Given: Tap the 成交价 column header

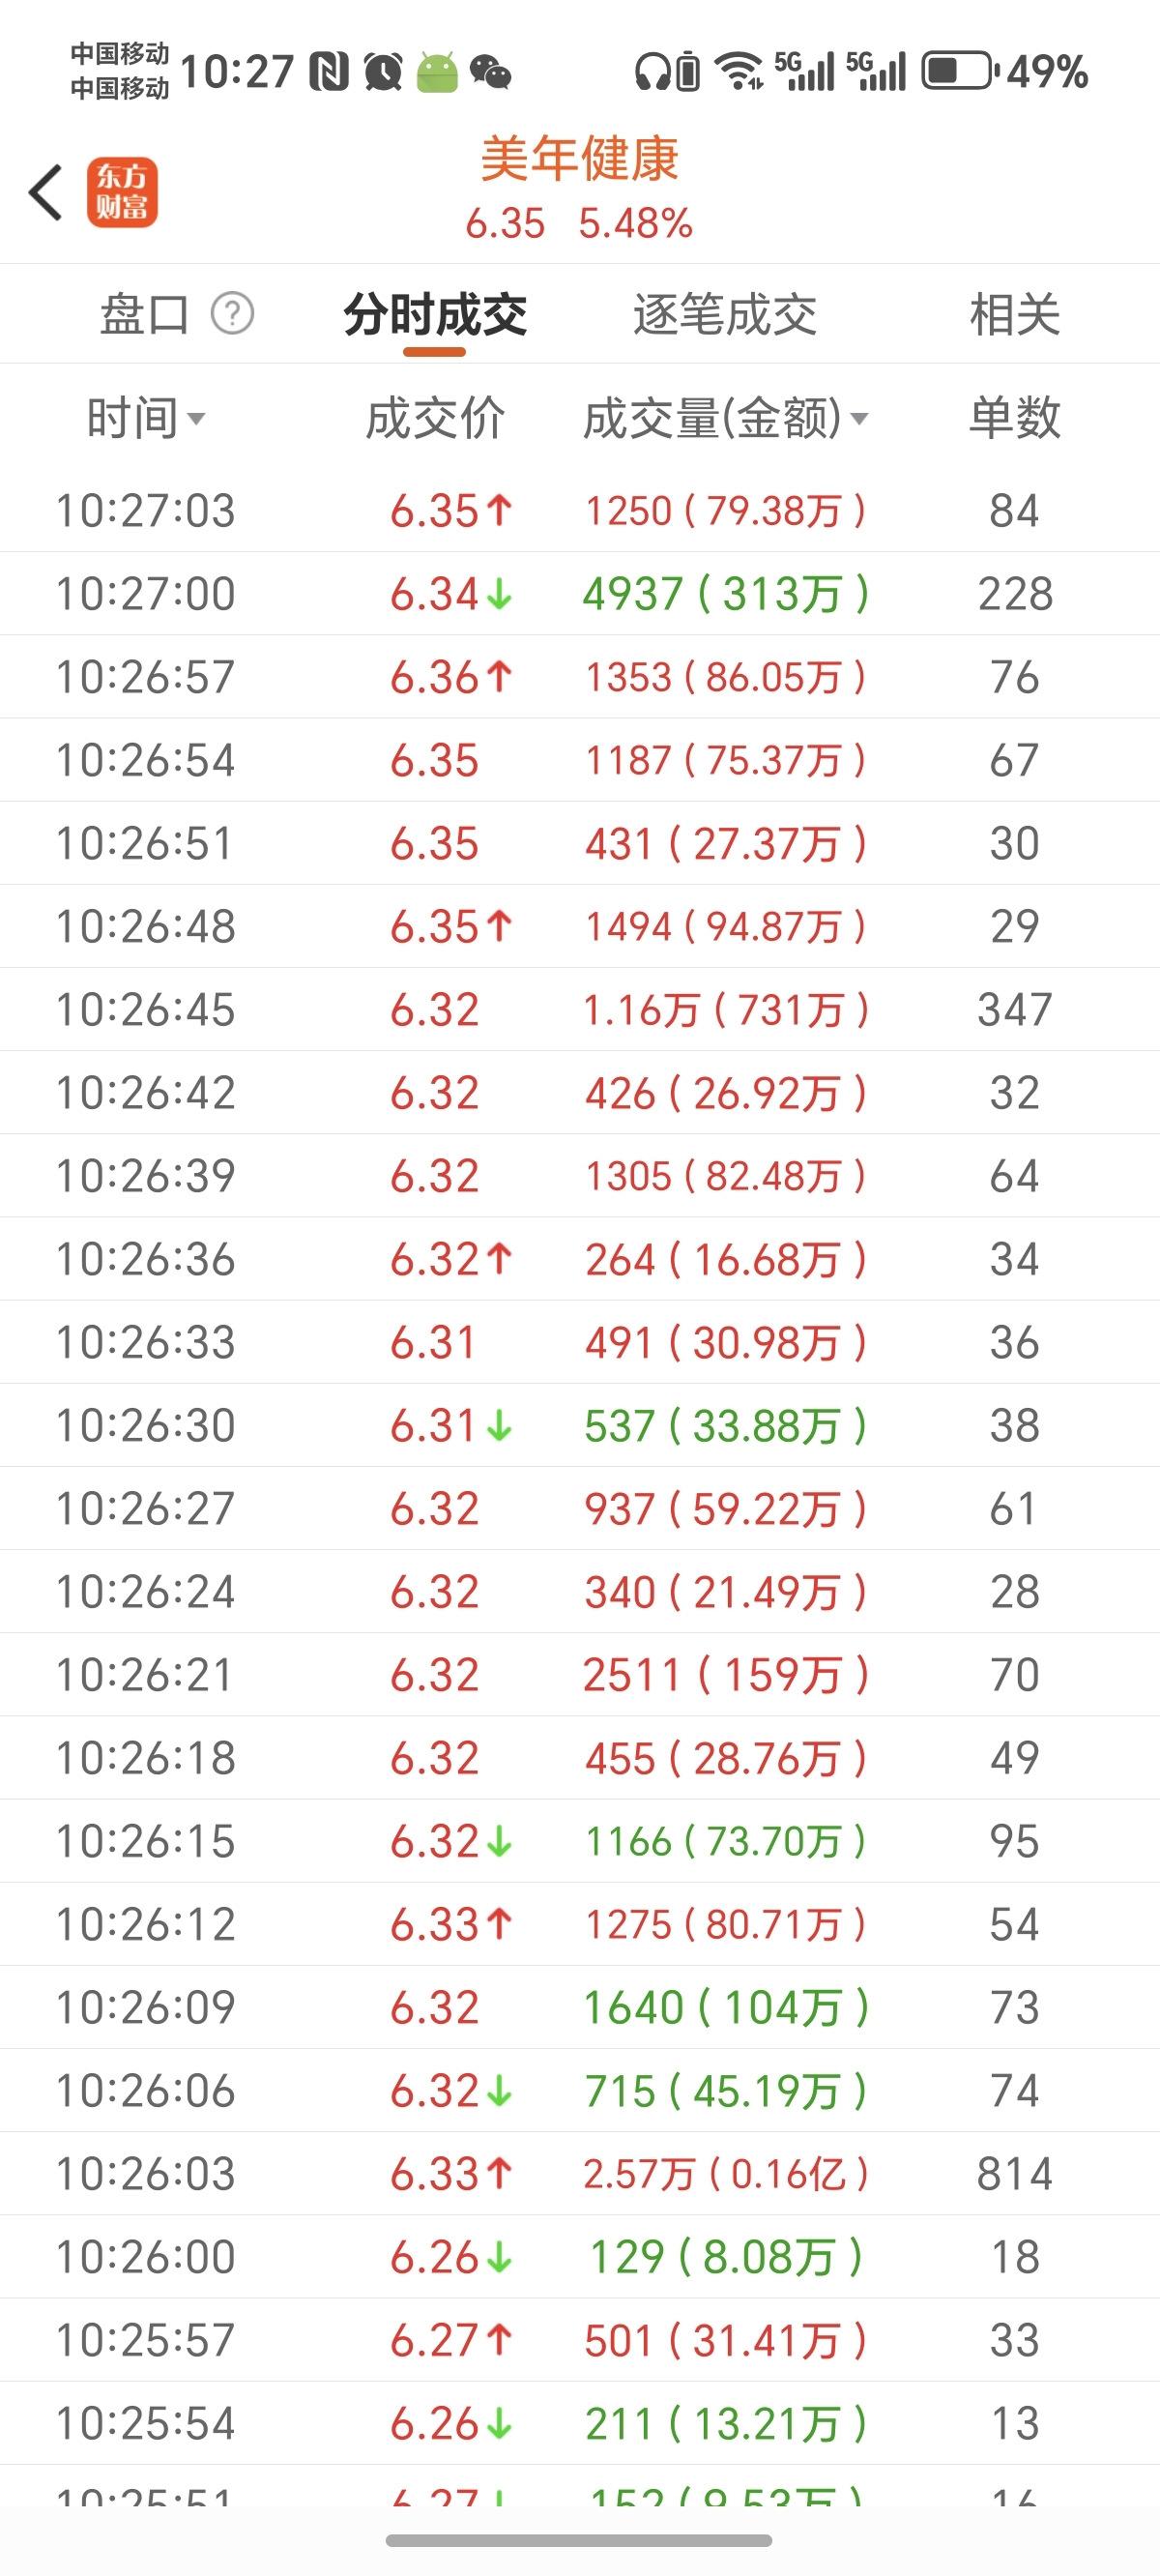Looking at the screenshot, I should (x=435, y=418).
